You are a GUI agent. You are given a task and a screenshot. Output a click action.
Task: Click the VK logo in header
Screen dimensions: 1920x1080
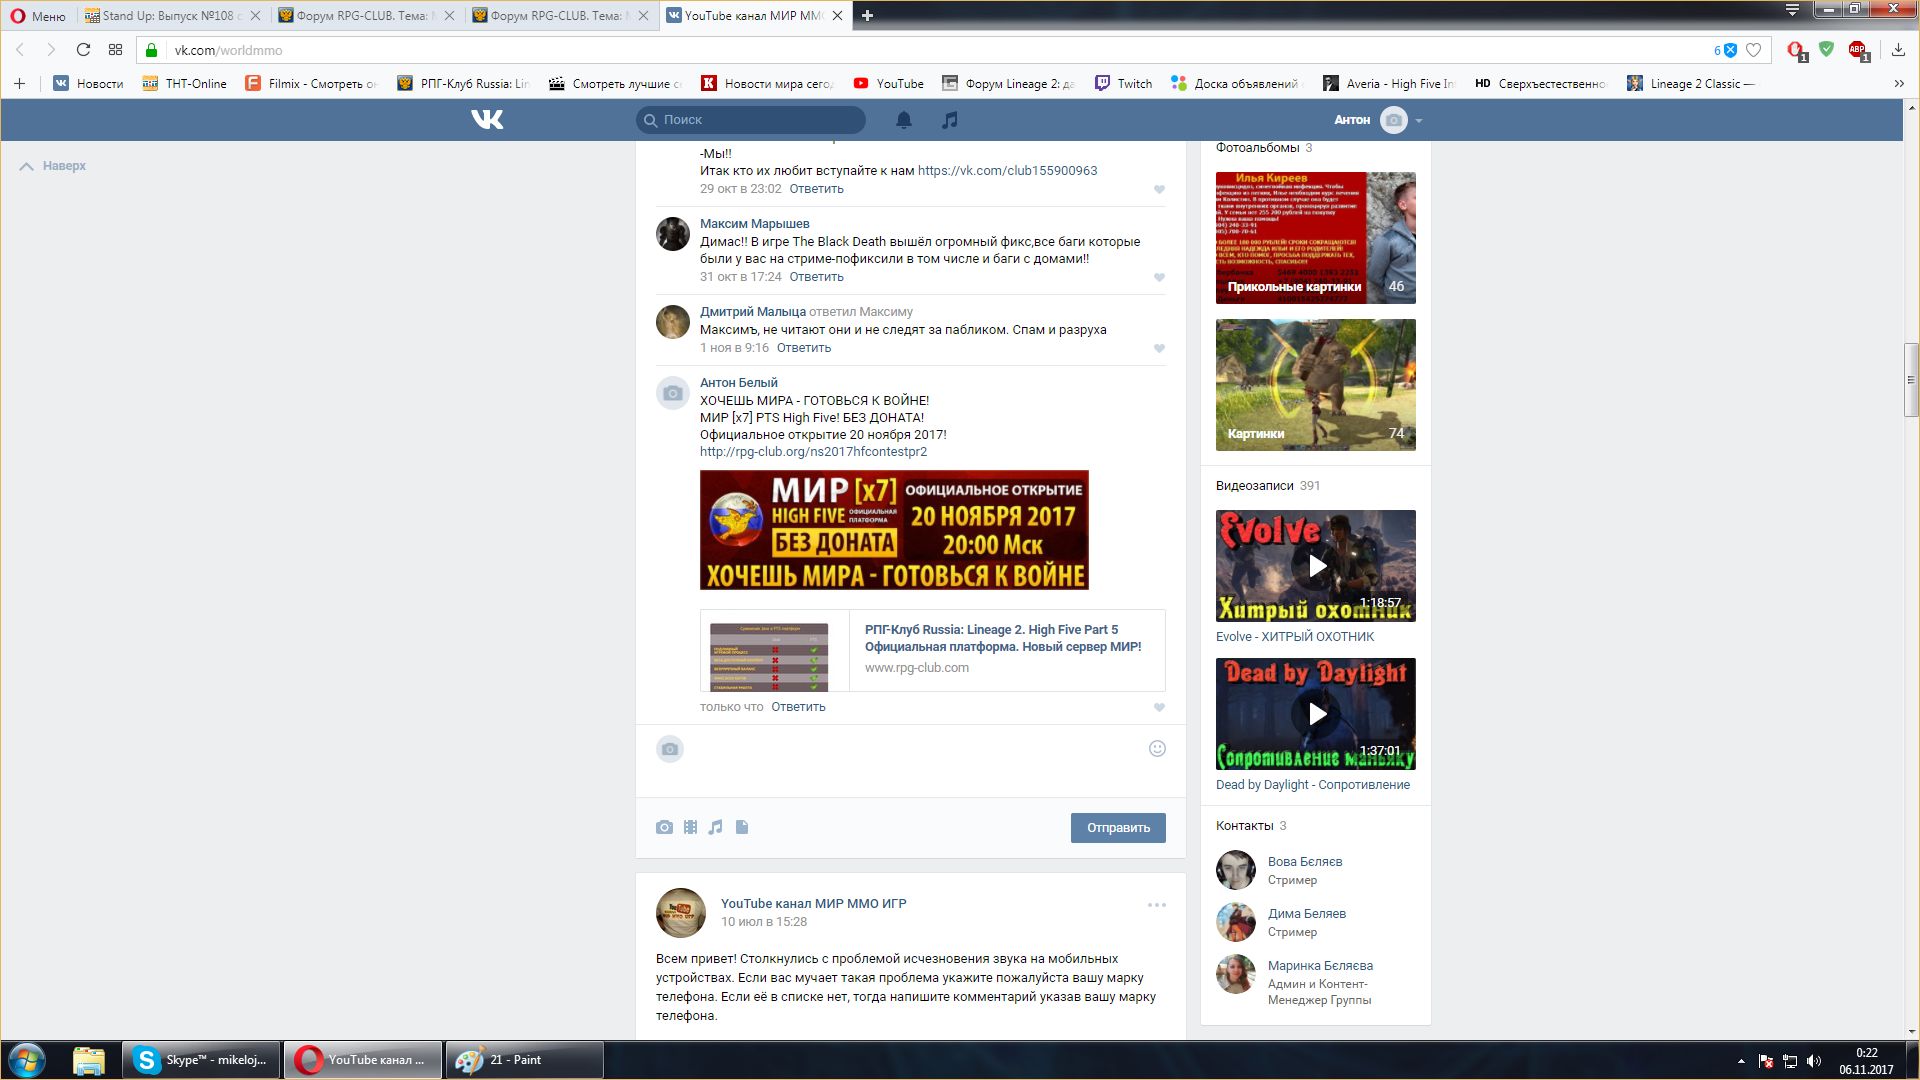click(x=487, y=120)
